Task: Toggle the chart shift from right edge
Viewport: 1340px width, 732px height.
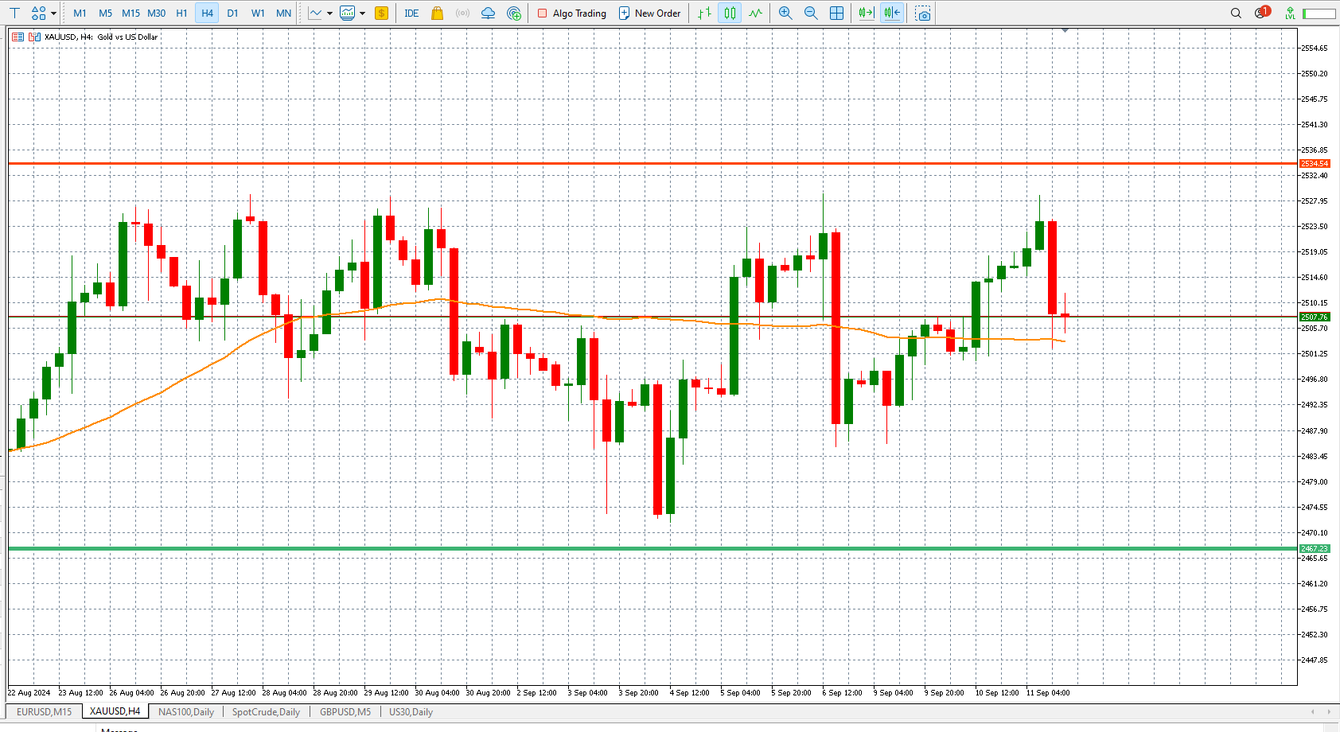Action: 891,13
